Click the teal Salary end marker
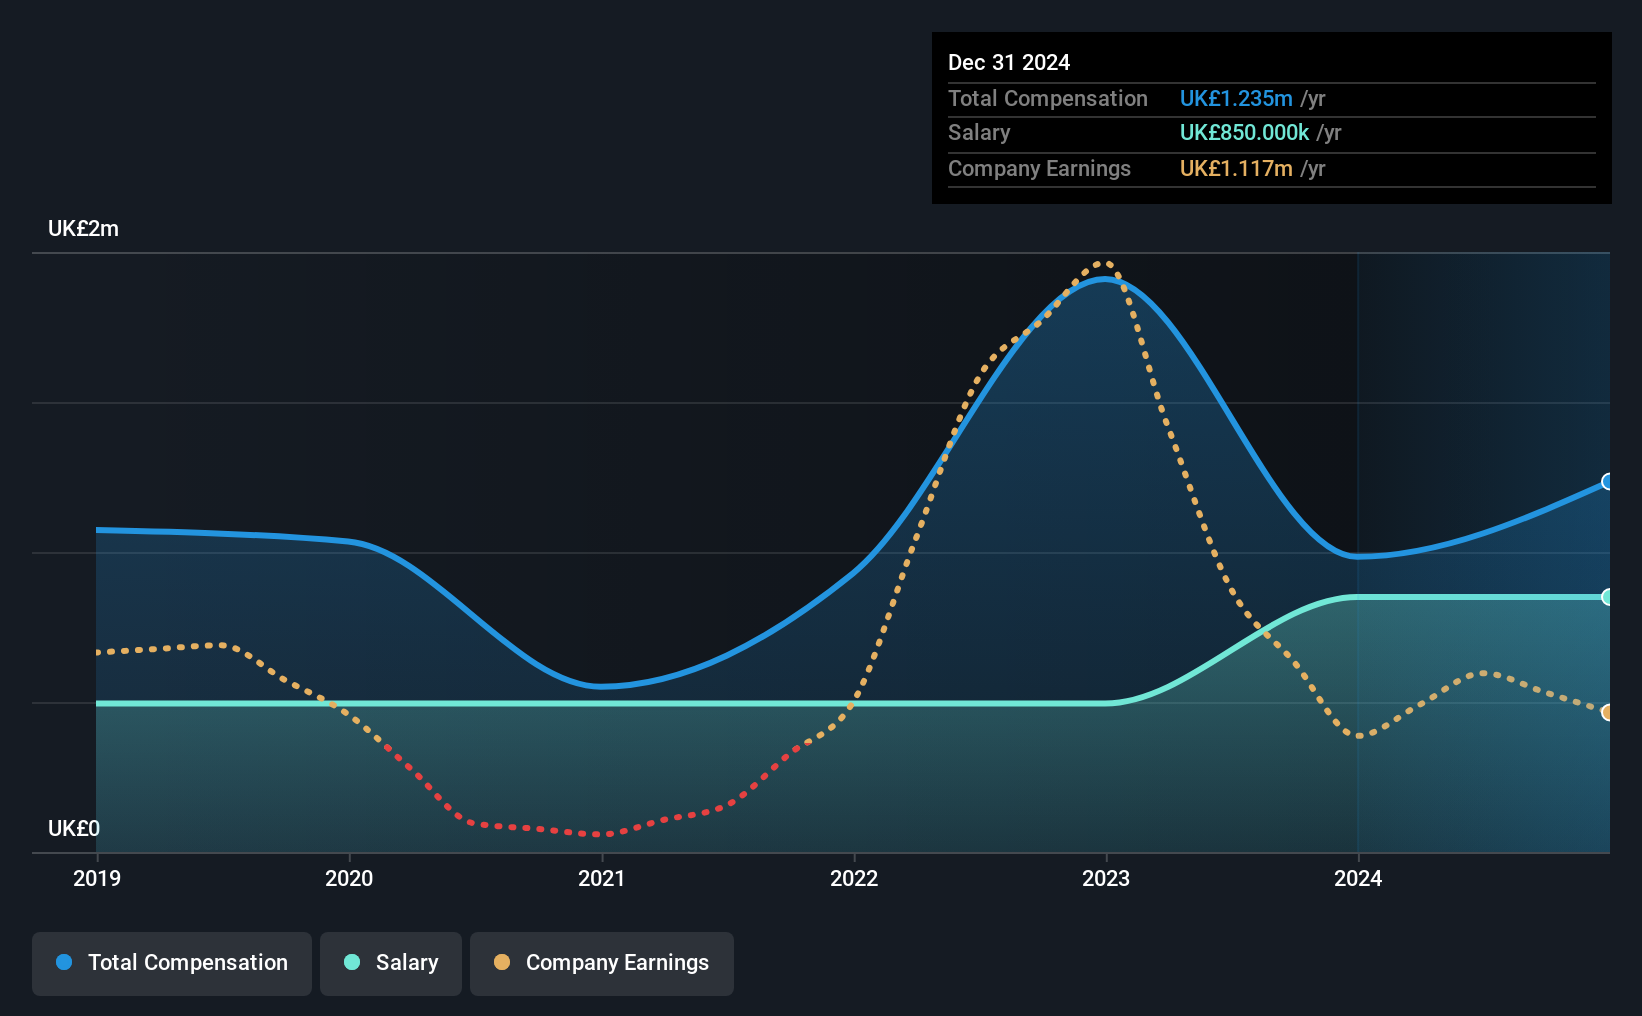This screenshot has height=1016, width=1642. 1607,597
